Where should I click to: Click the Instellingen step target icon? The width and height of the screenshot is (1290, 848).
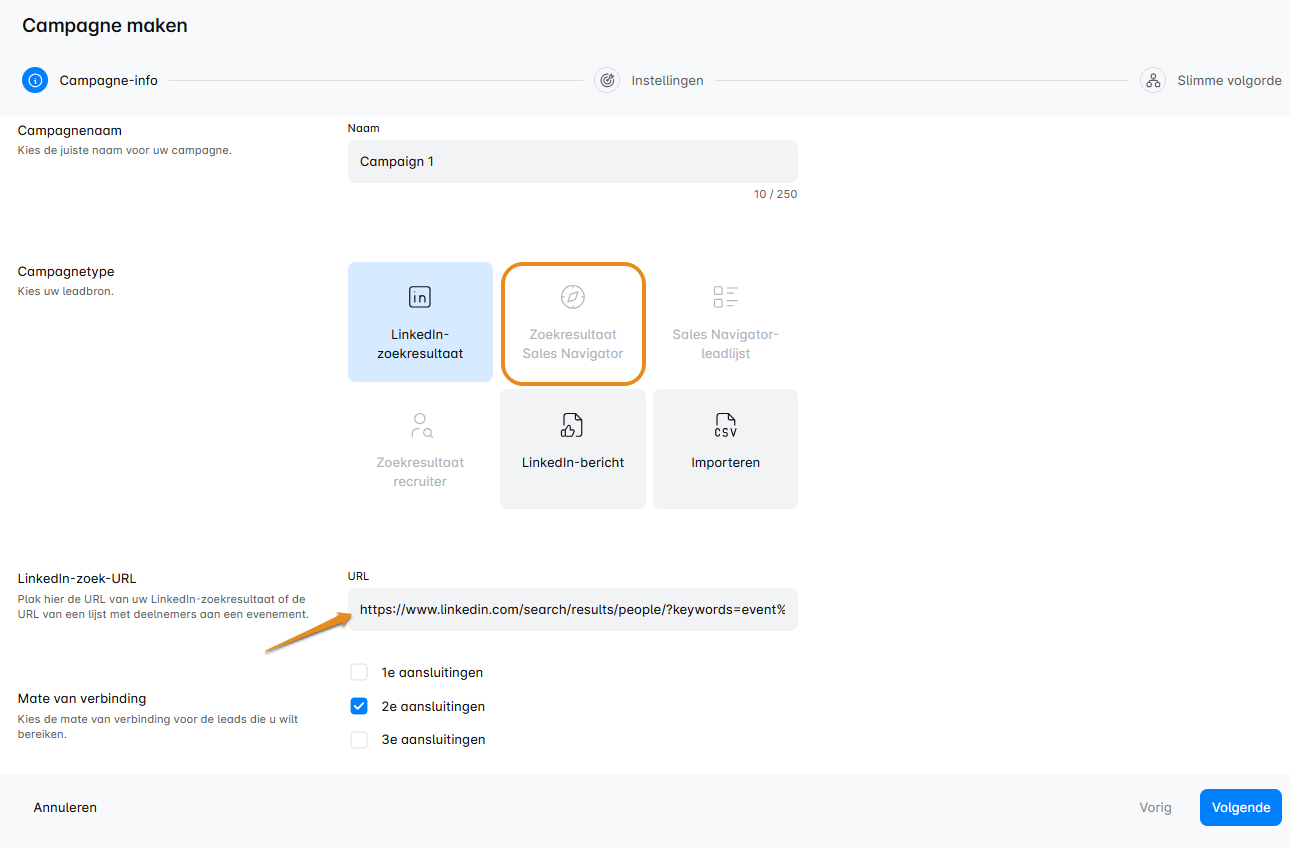pyautogui.click(x=607, y=81)
